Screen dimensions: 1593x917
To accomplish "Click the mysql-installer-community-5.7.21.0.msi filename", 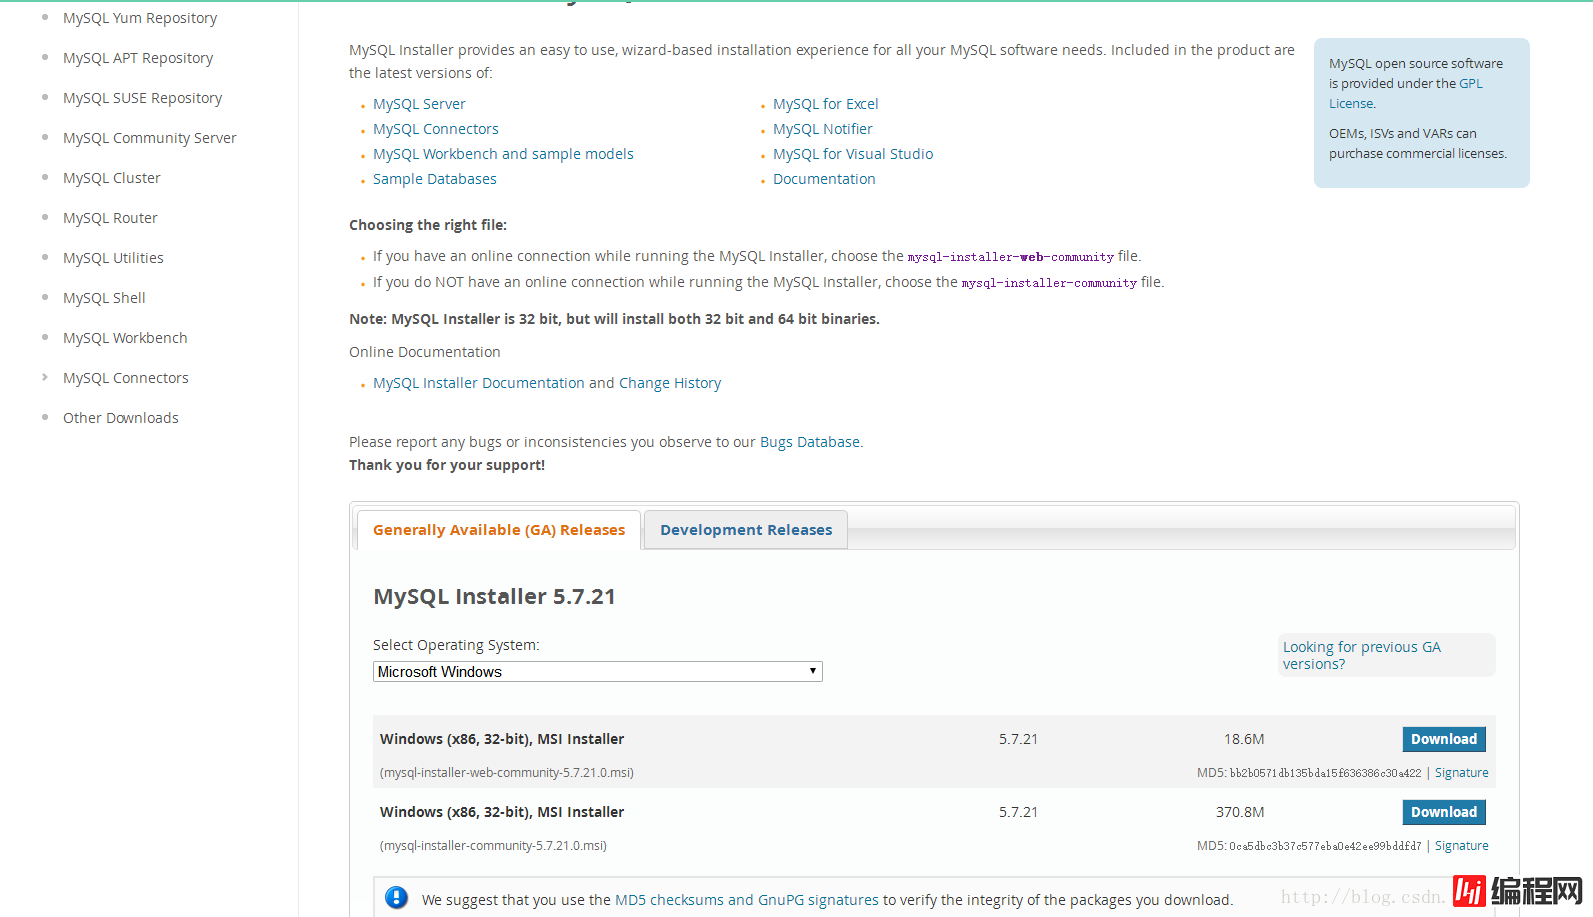I will pos(493,846).
